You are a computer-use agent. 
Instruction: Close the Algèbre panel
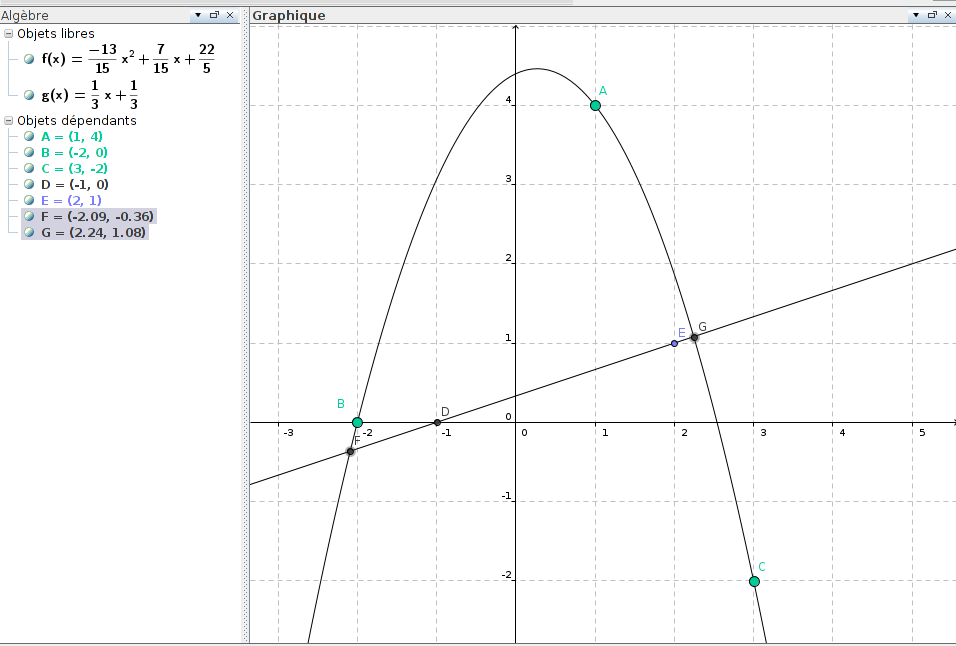pyautogui.click(x=230, y=15)
